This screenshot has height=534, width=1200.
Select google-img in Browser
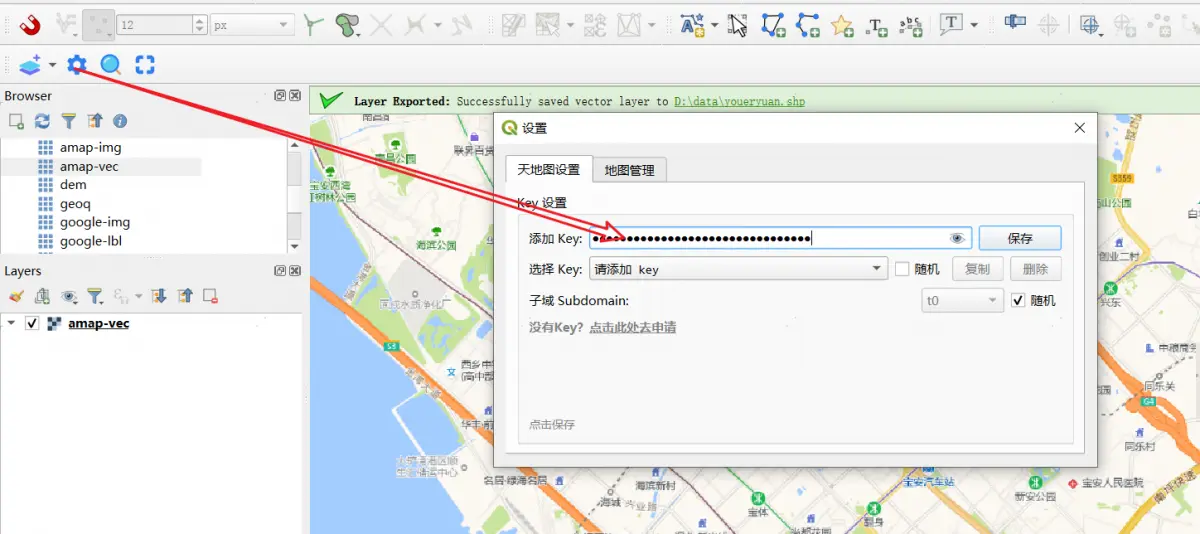click(x=94, y=222)
